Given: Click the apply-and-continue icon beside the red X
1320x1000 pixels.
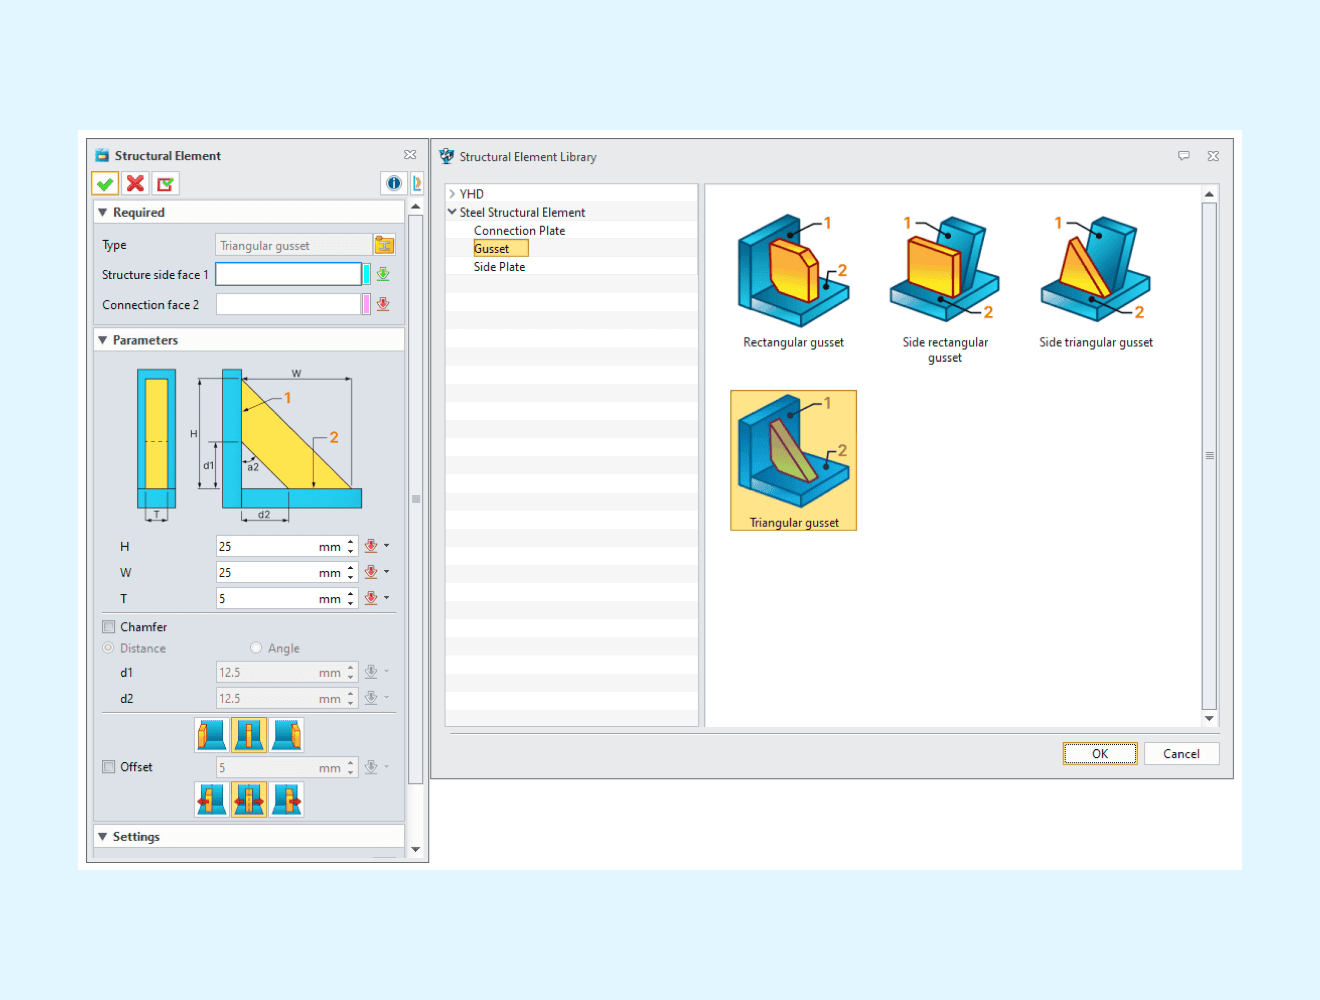Looking at the screenshot, I should coord(165,184).
